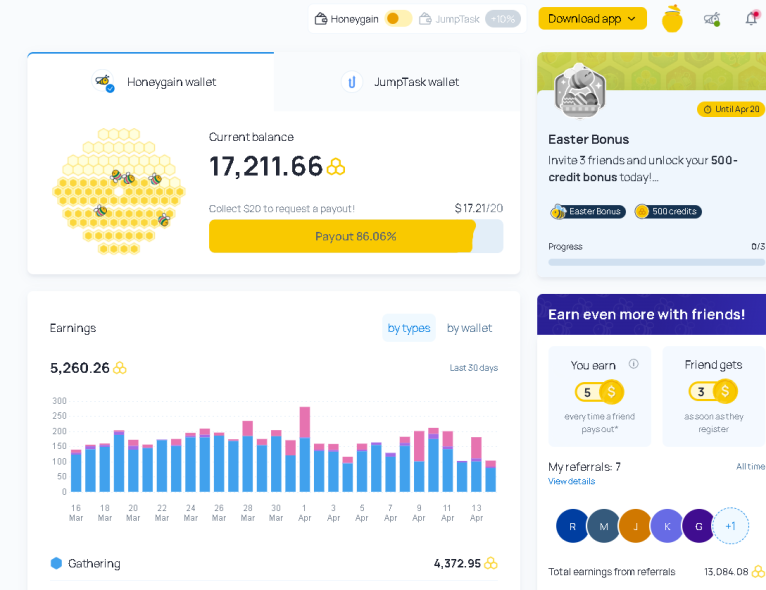Image resolution: width=766 pixels, height=590 pixels.
Task: Click referral avatar J
Action: [x=636, y=526]
